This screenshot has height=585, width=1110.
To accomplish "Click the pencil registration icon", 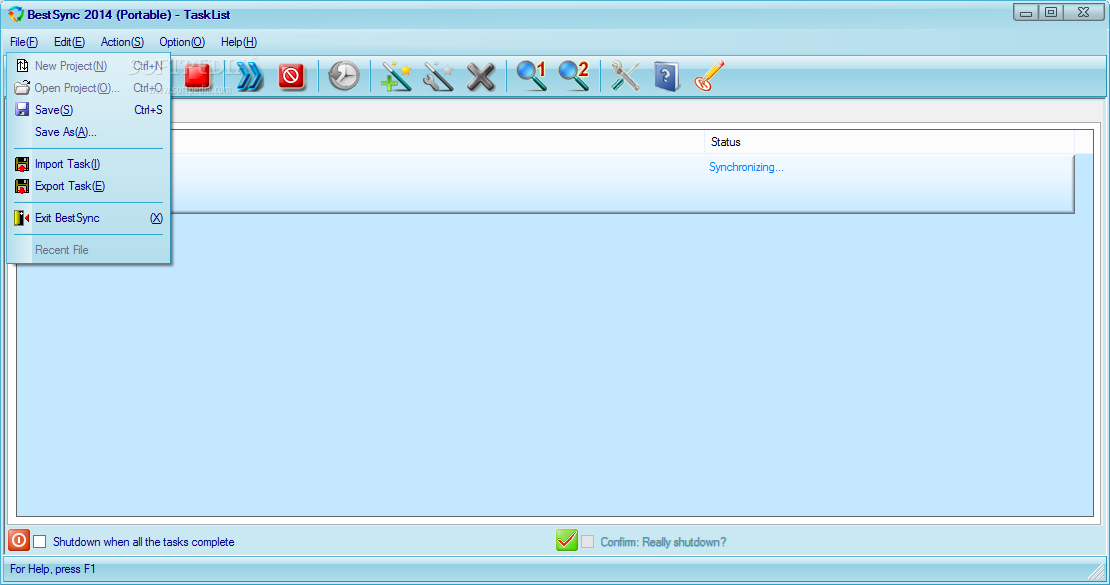I will pyautogui.click(x=709, y=76).
